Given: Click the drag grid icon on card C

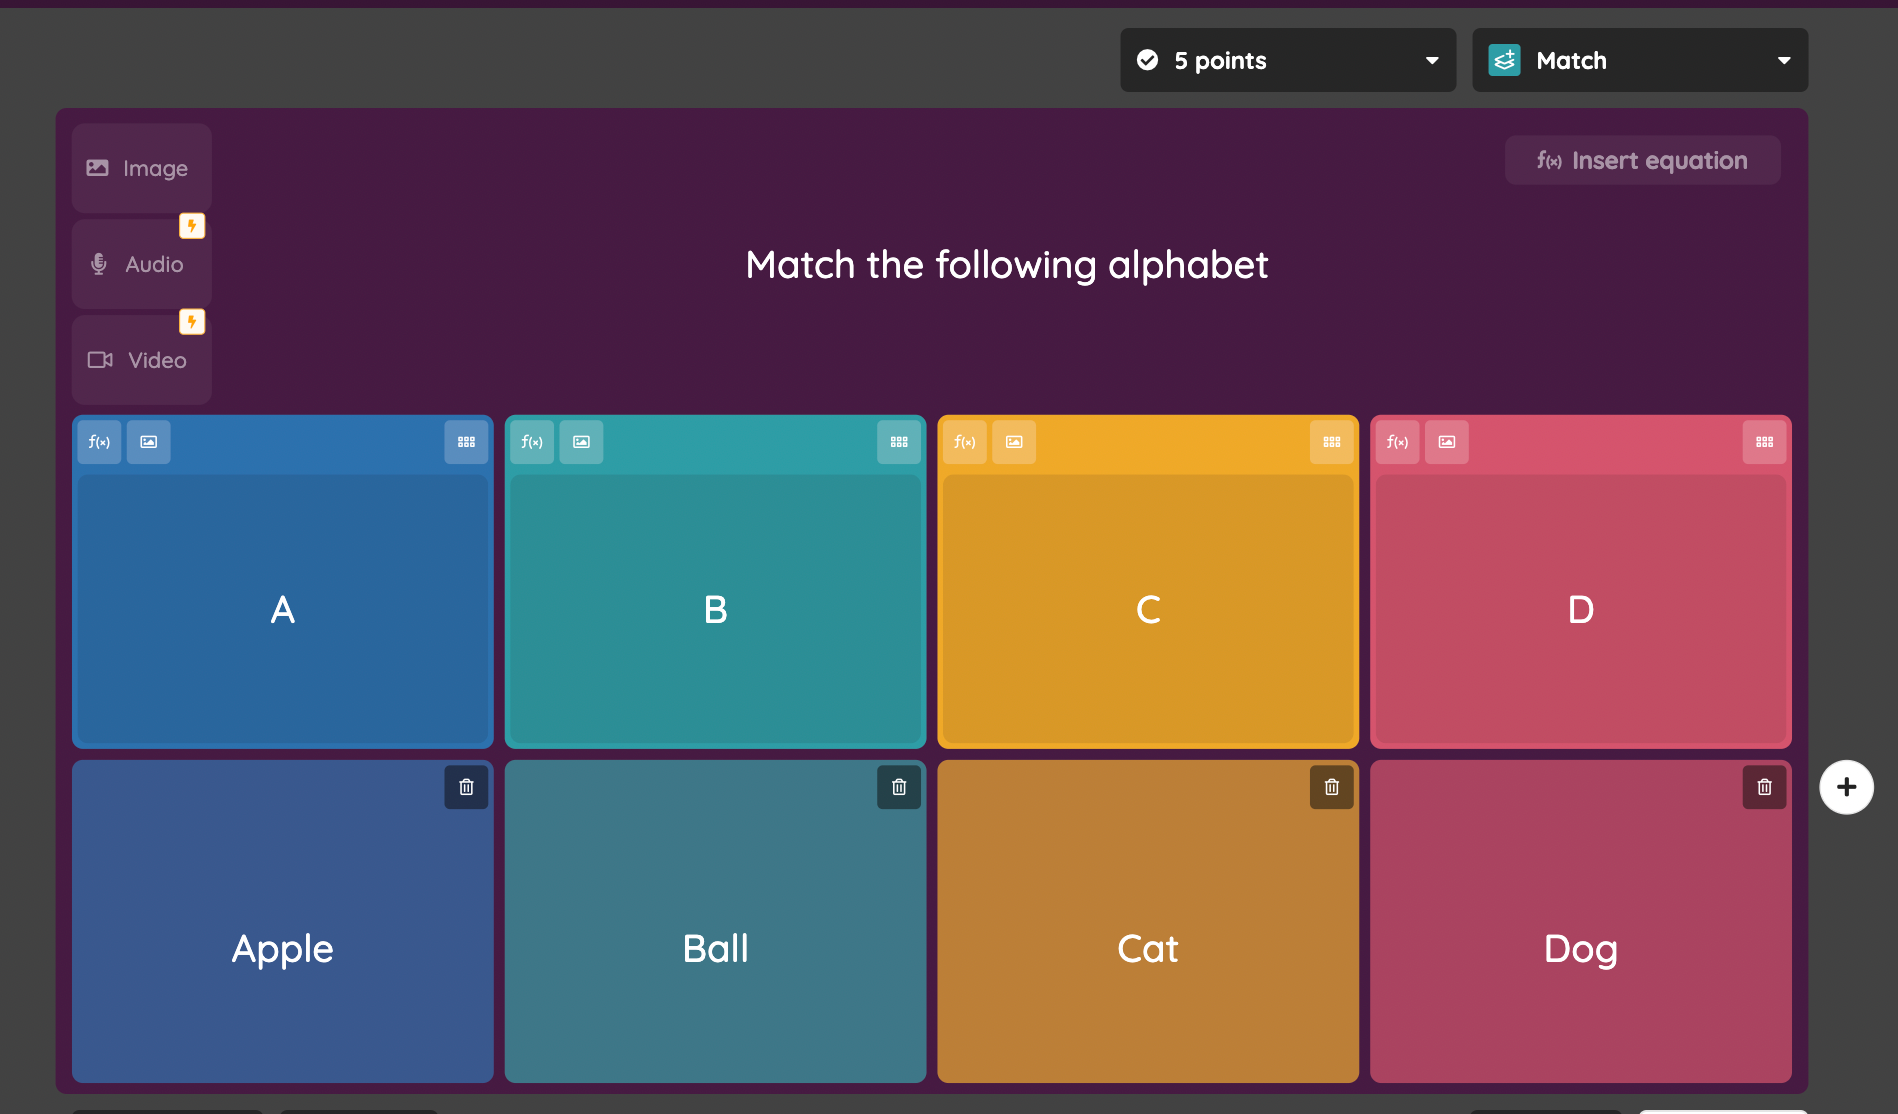Looking at the screenshot, I should 1331,442.
